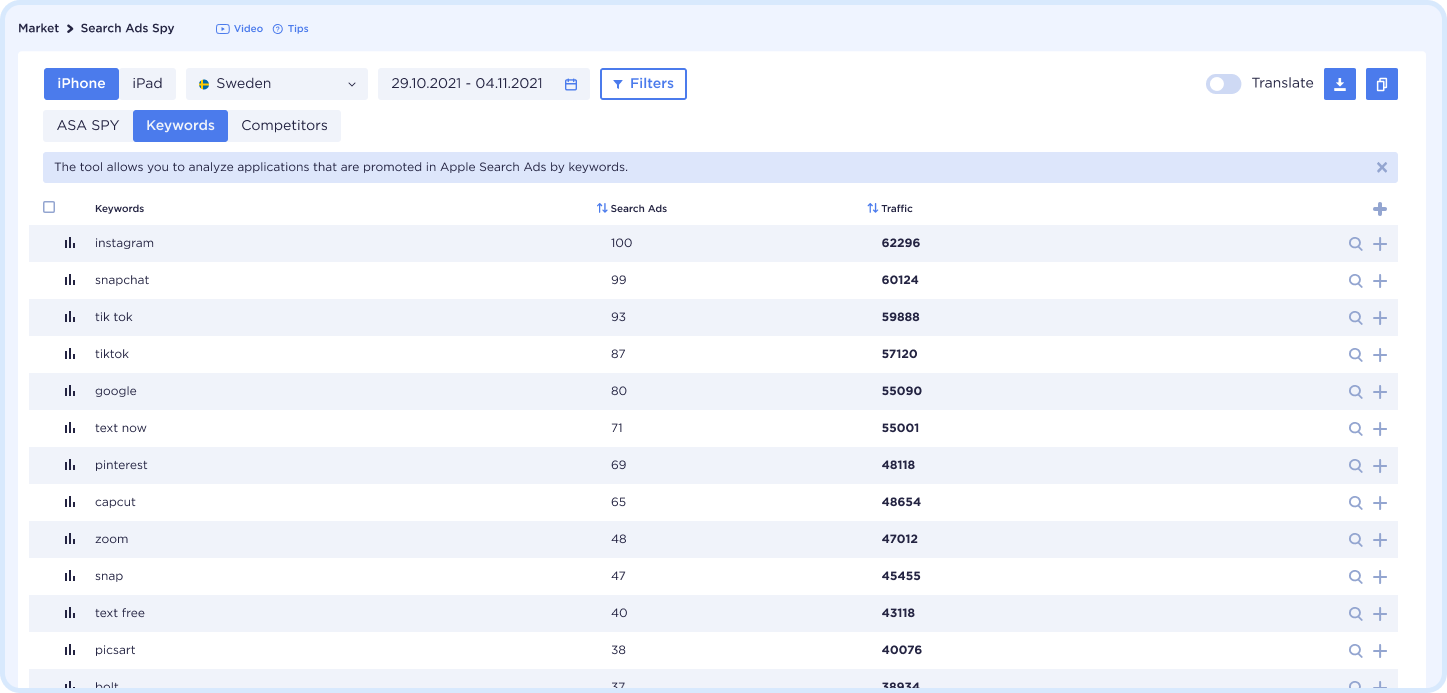1447x693 pixels.
Task: Switch device to iPad
Action: point(147,84)
